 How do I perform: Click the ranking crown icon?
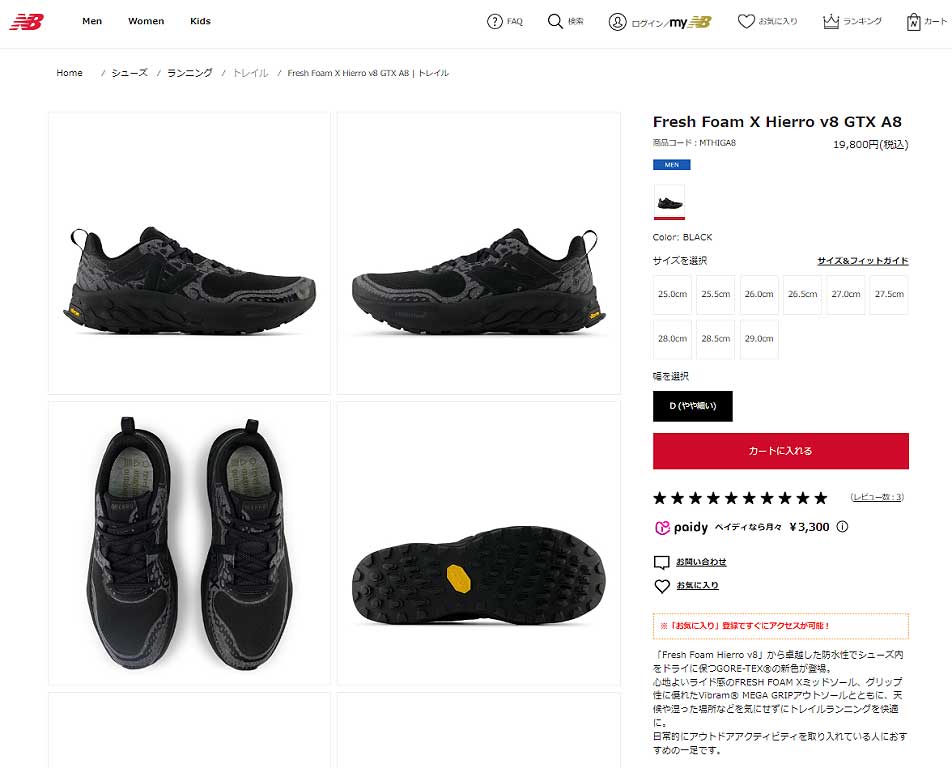[831, 22]
